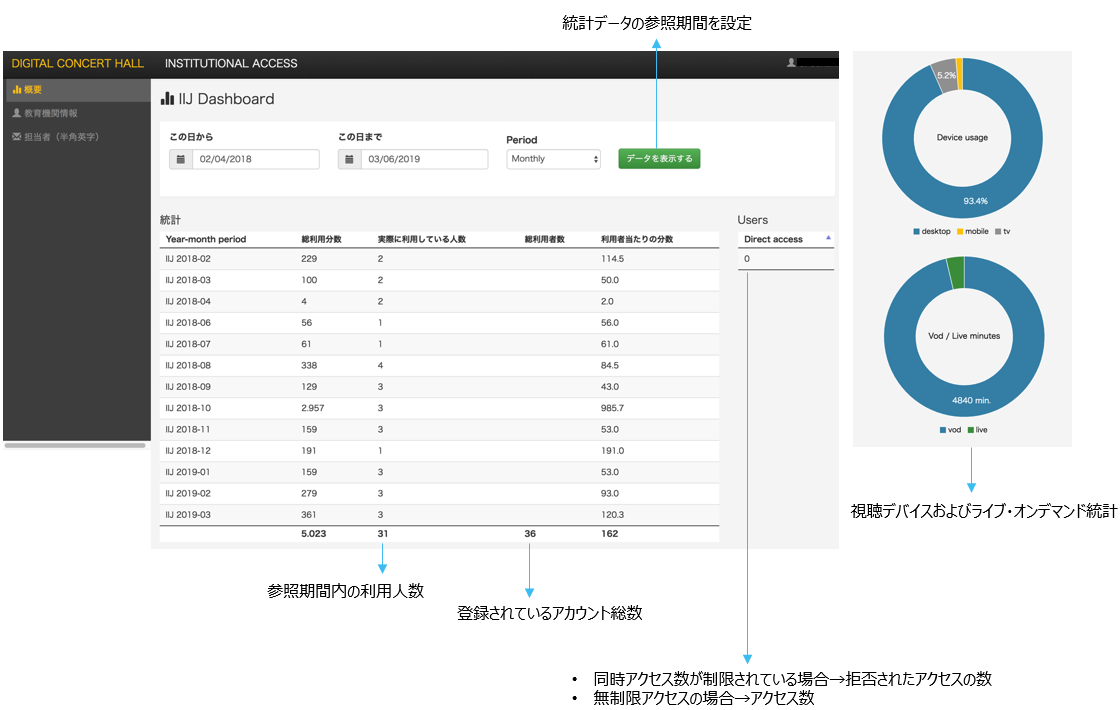Click the start date field 02/04/2018
The height and width of the screenshot is (710, 1120).
click(x=255, y=159)
